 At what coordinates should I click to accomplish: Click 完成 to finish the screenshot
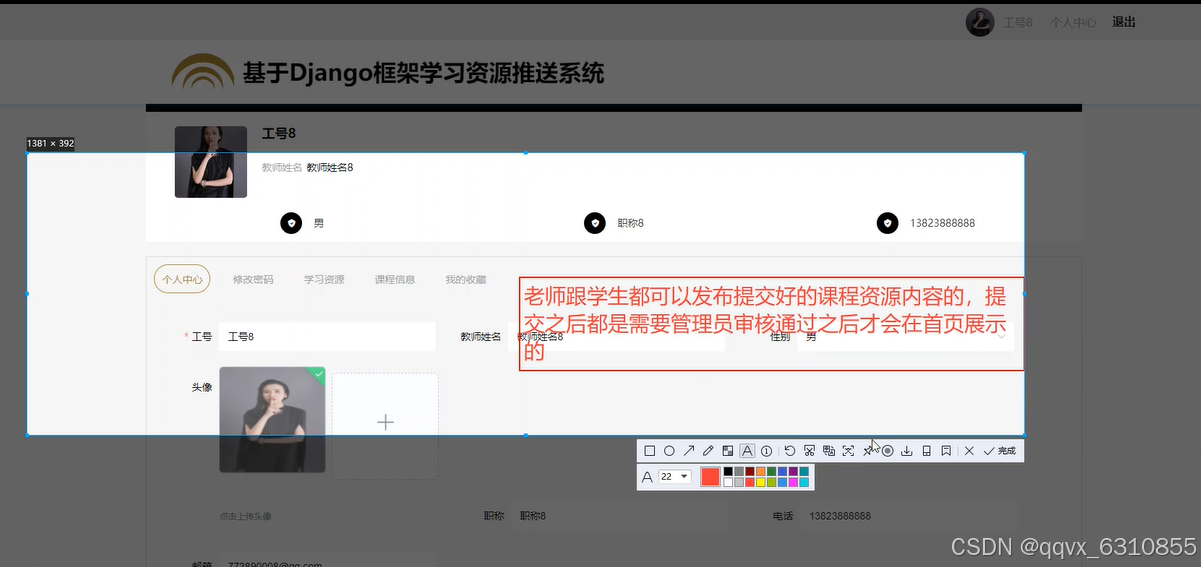[x=999, y=451]
